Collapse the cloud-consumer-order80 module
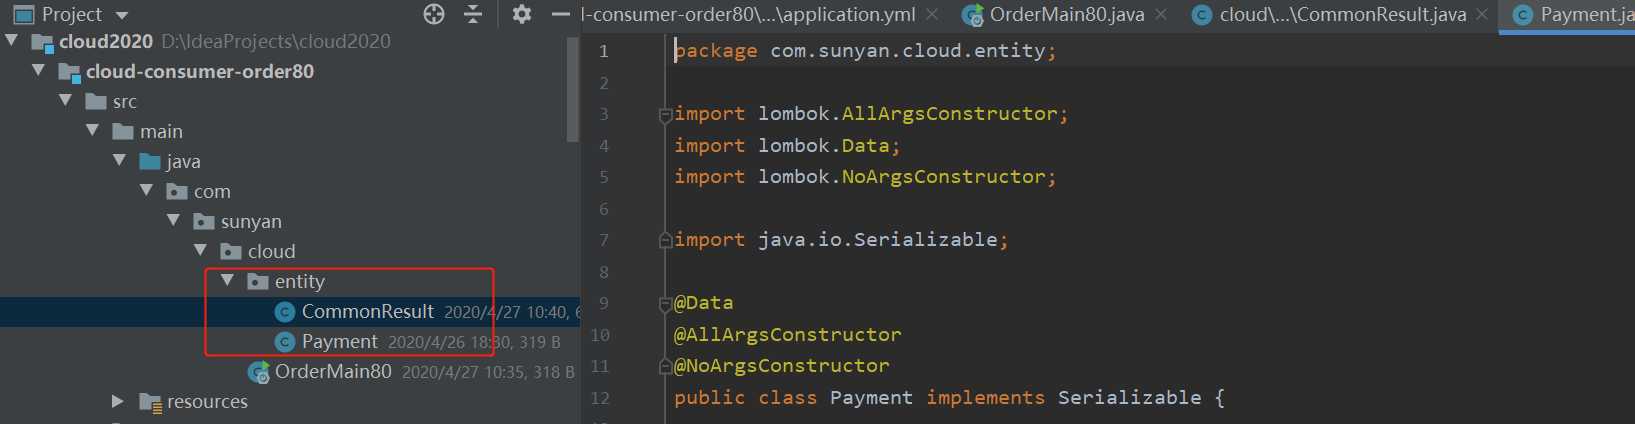1635x424 pixels. 38,71
